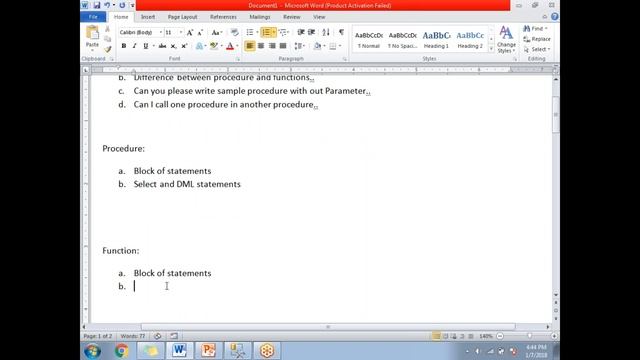Align text left
Viewport: 640px width, 360px height.
pos(250,46)
